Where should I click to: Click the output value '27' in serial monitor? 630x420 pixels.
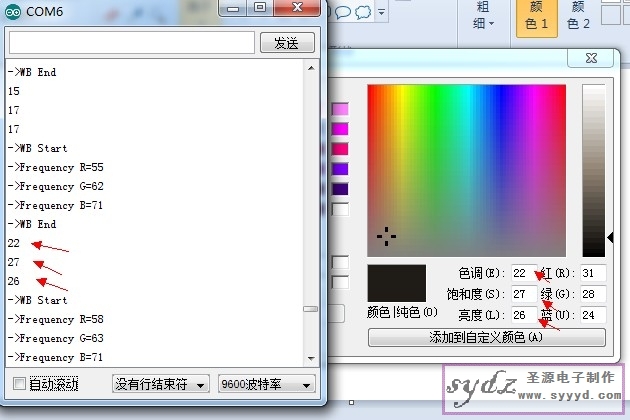point(13,262)
